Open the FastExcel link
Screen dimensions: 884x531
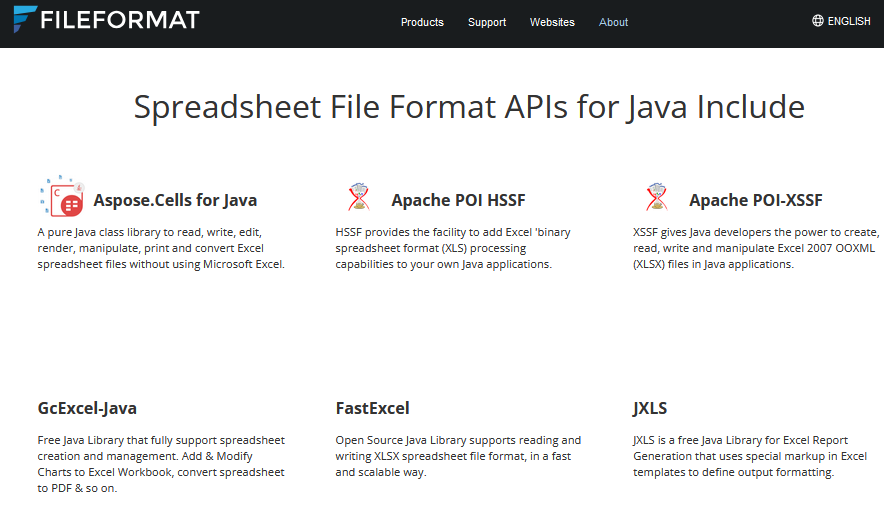pos(372,408)
